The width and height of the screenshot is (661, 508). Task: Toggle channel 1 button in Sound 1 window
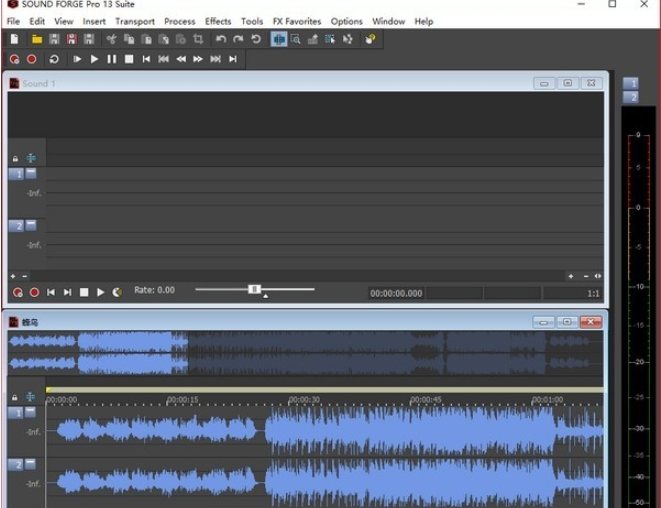16,173
